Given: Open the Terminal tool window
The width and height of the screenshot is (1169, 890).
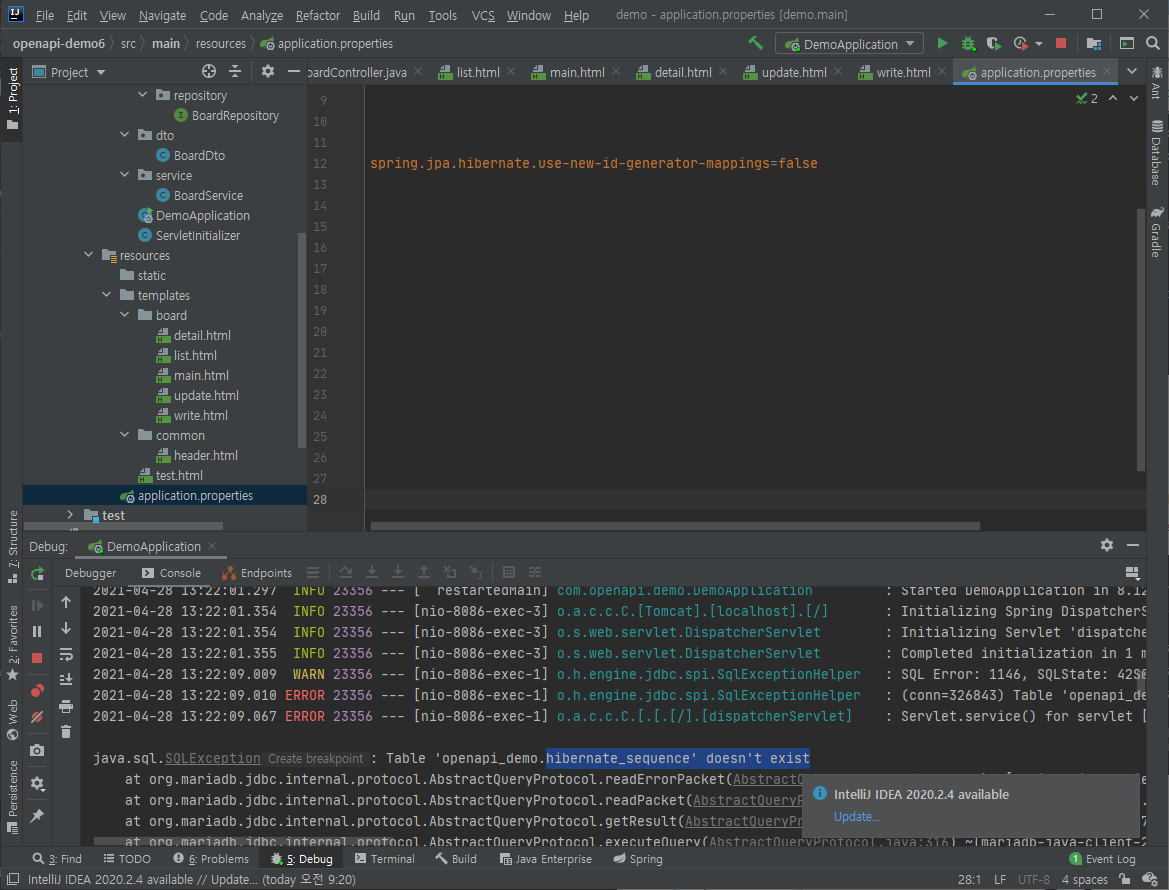Looking at the screenshot, I should pyautogui.click(x=385, y=859).
